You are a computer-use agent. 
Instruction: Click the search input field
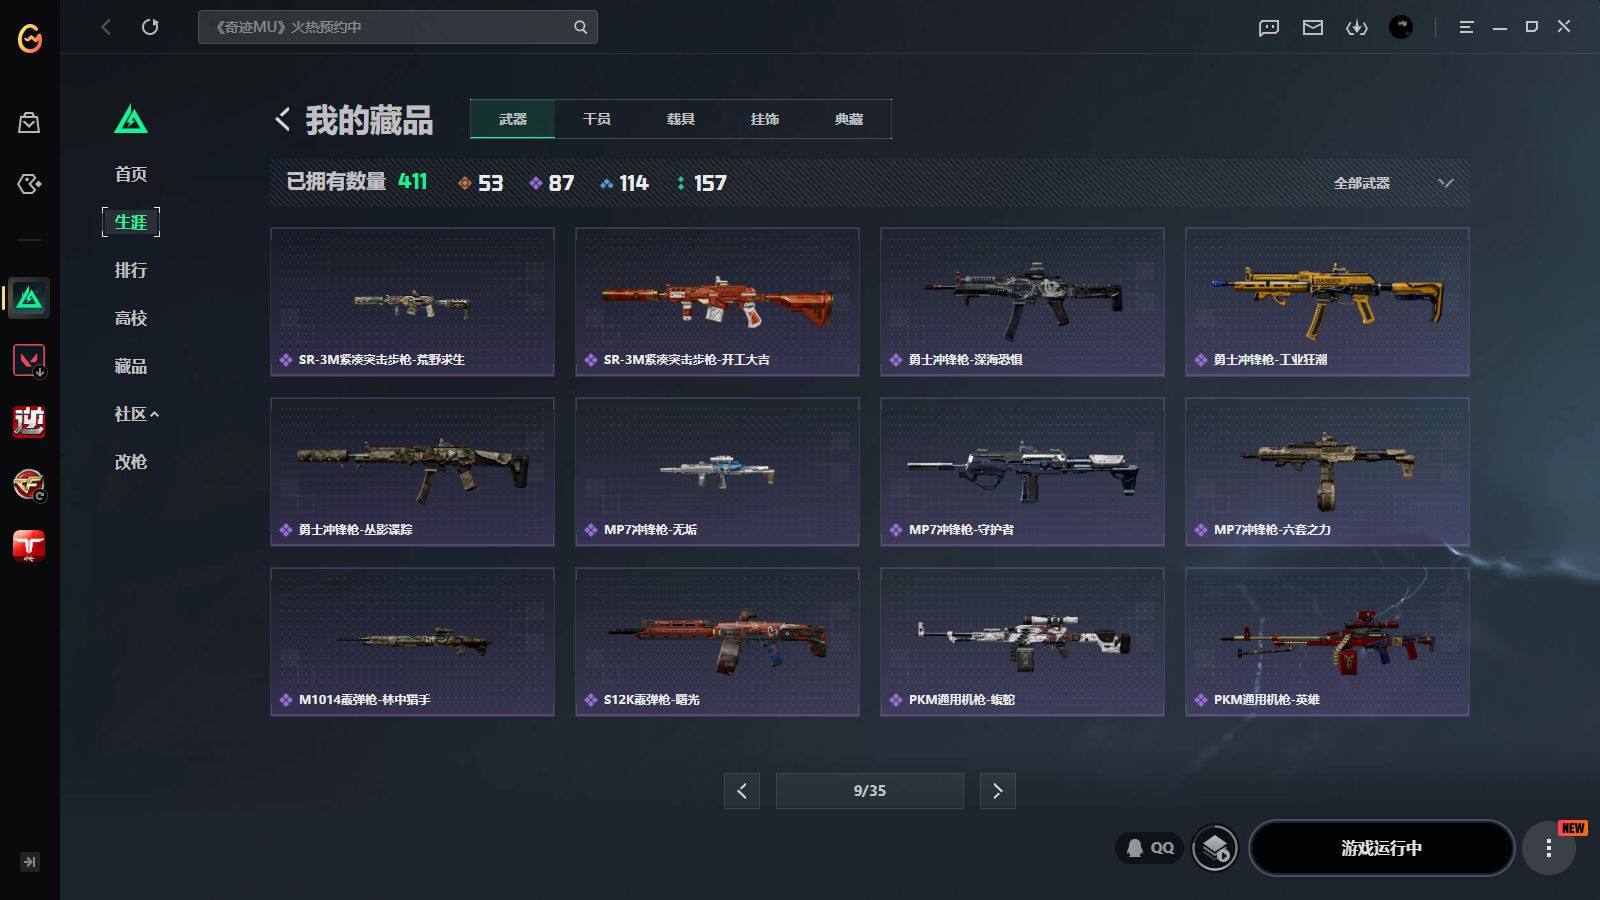[x=397, y=27]
